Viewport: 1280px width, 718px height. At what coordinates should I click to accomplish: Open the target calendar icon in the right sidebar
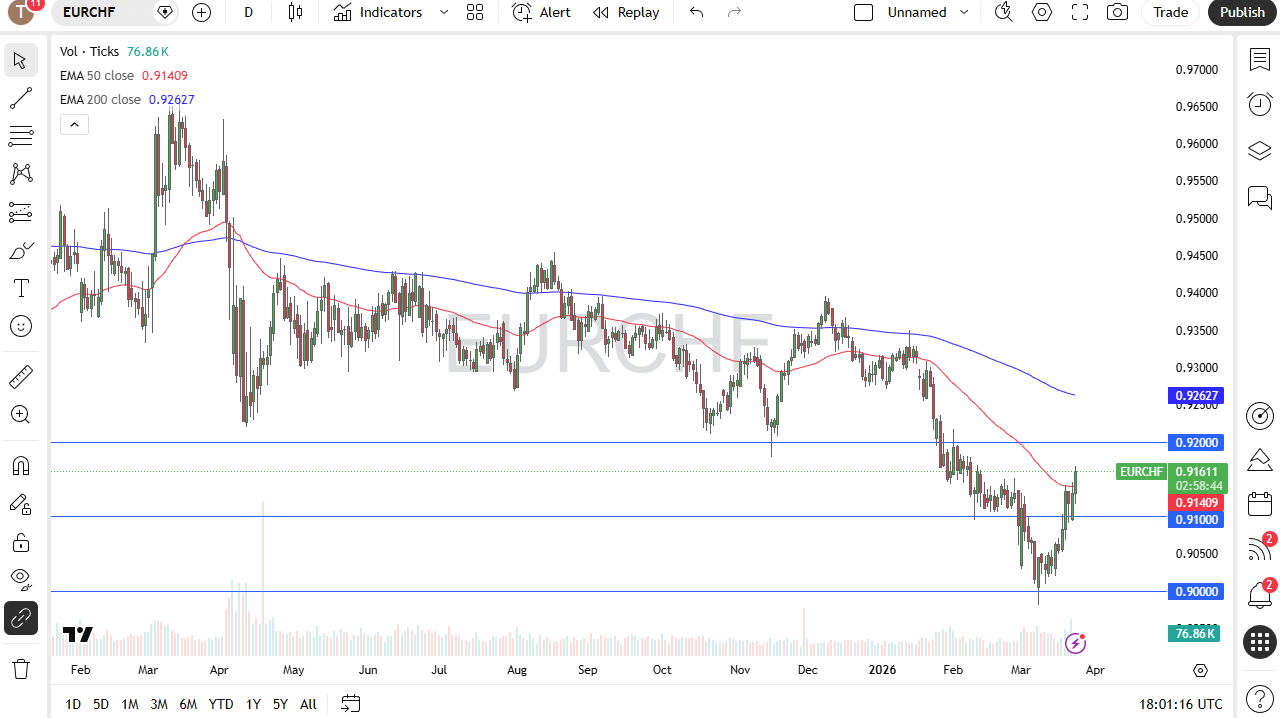click(1259, 415)
